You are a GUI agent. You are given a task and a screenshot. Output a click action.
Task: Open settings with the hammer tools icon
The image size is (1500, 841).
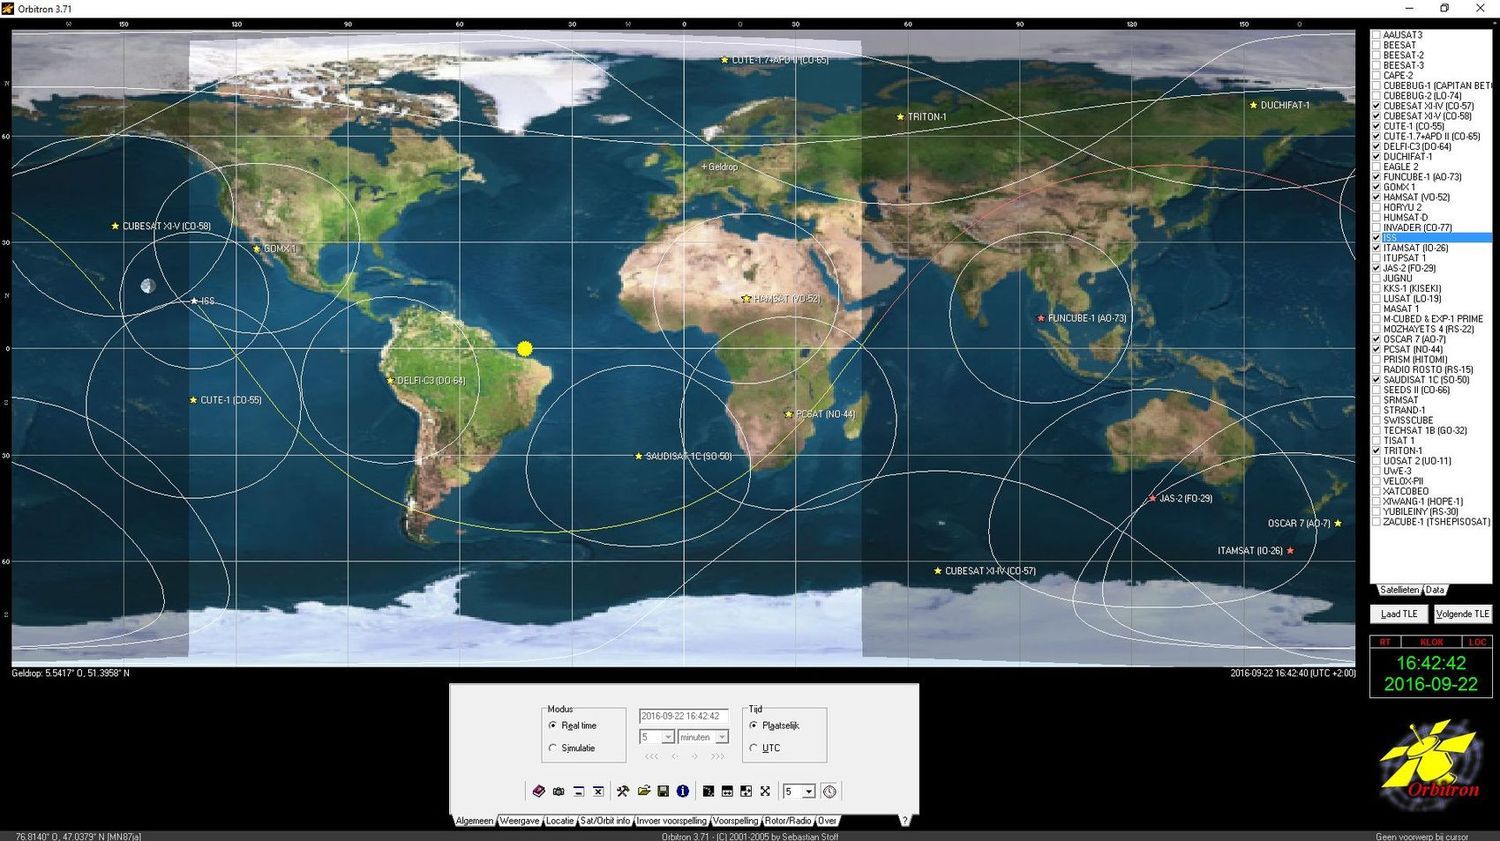[623, 791]
